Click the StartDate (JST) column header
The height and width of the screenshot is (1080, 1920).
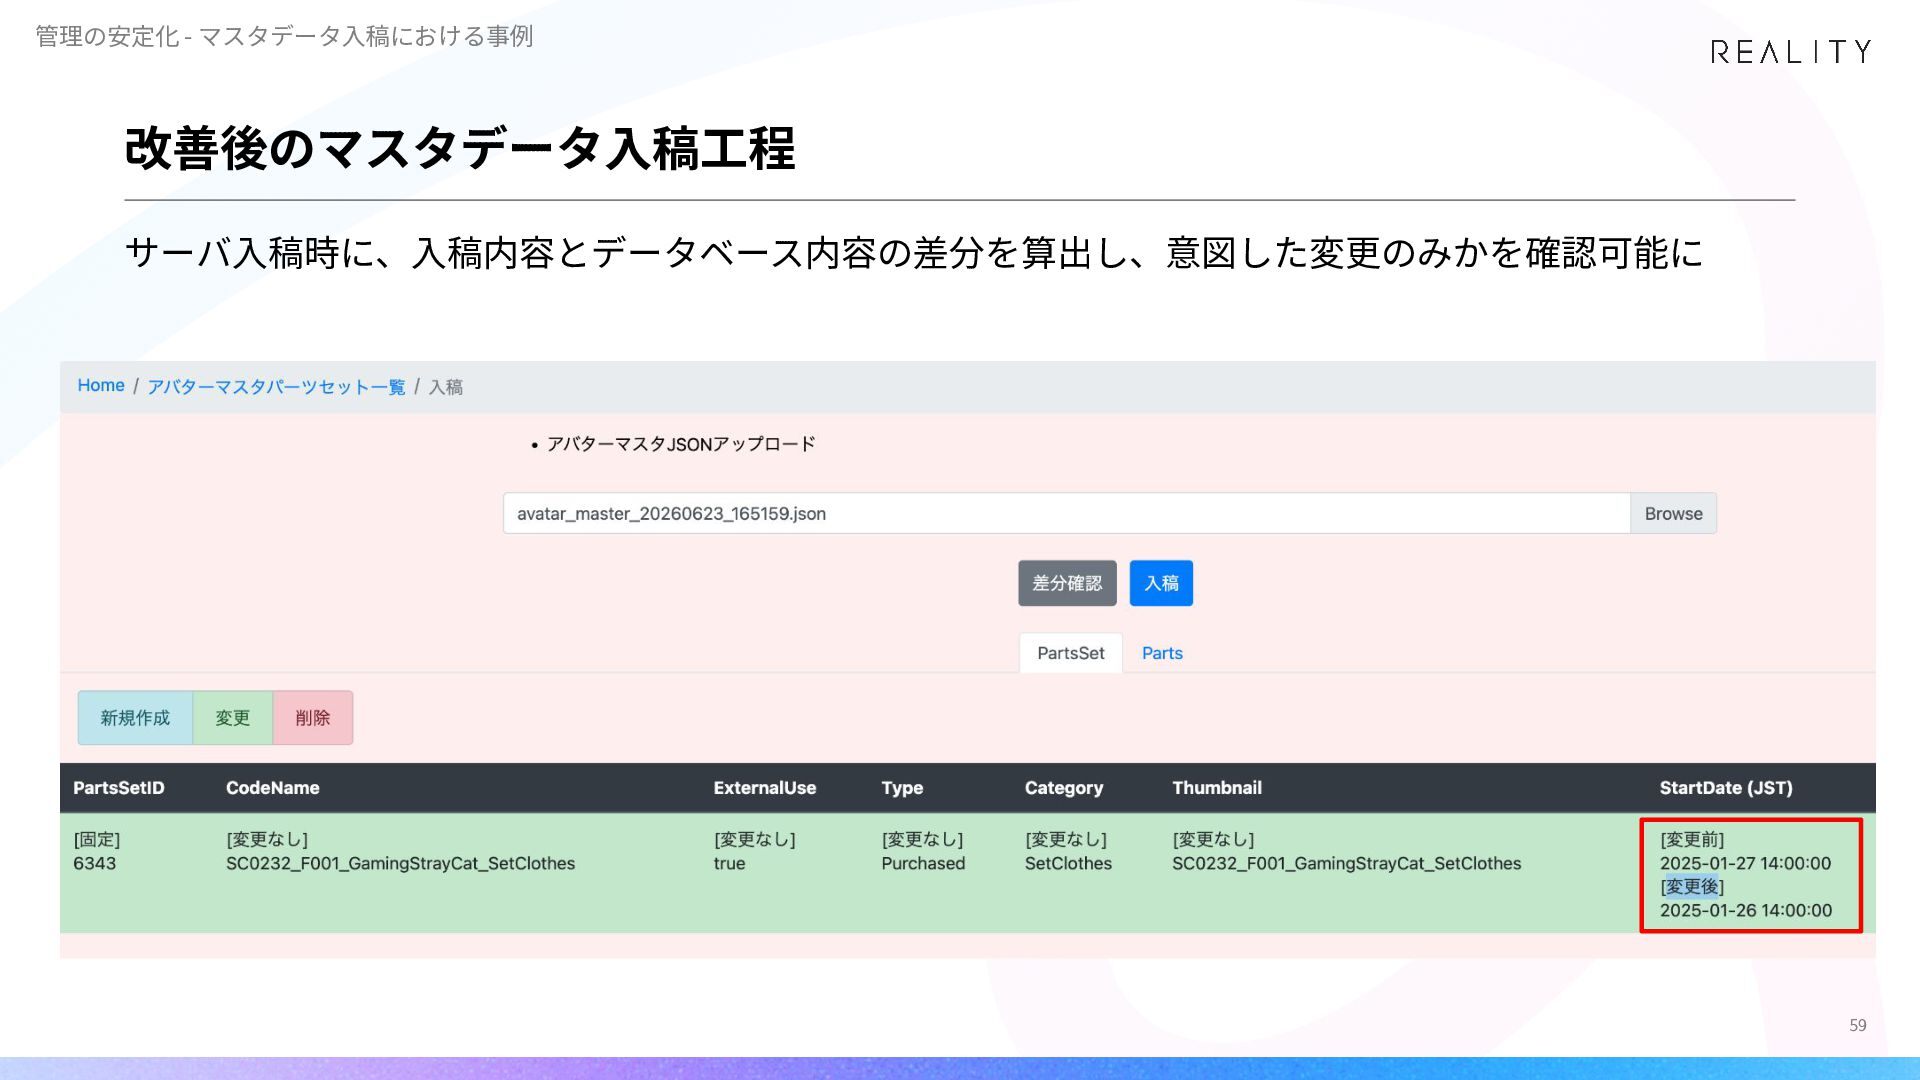pyautogui.click(x=1726, y=788)
